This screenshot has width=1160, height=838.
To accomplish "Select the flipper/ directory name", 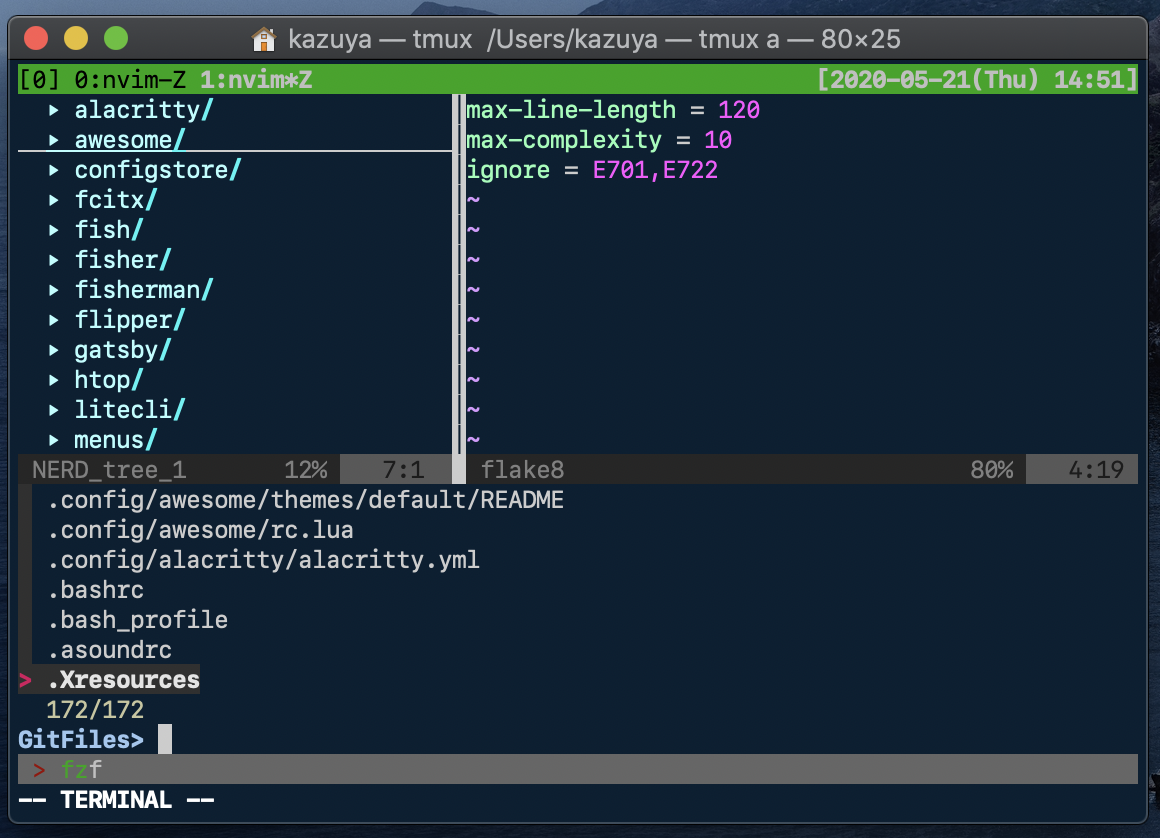I will (129, 320).
